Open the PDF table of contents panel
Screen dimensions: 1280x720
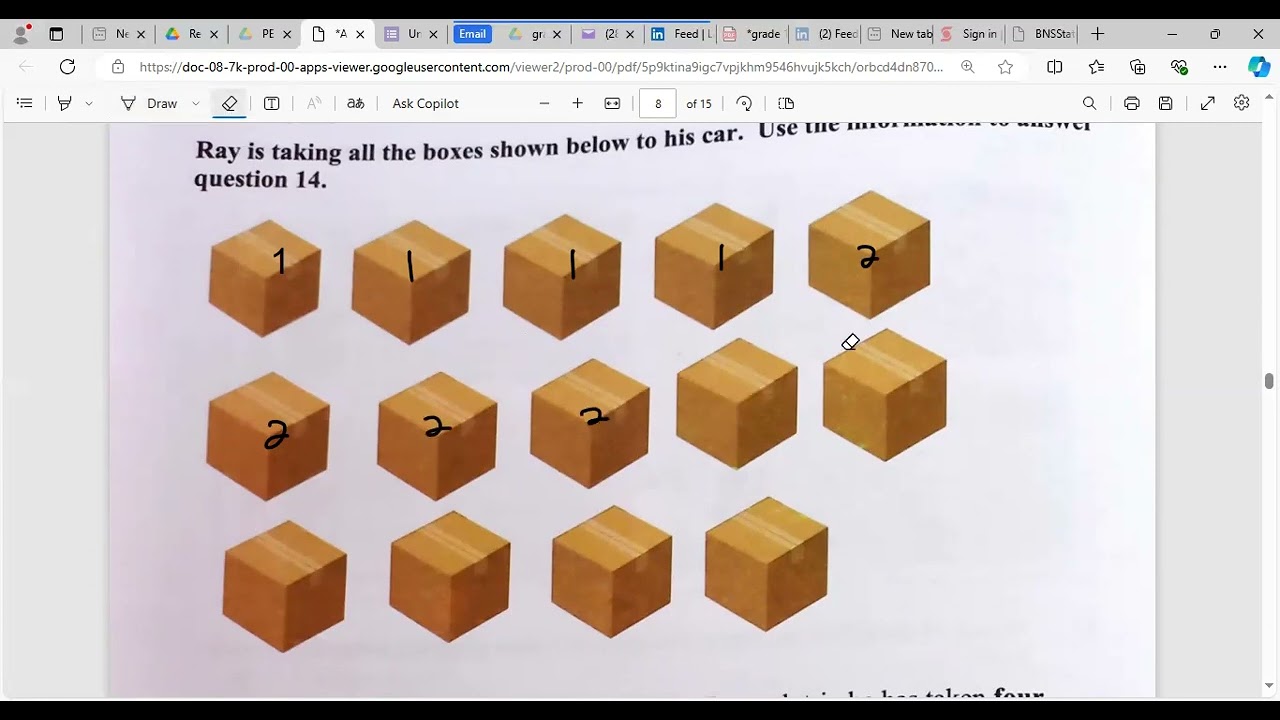pyautogui.click(x=25, y=103)
